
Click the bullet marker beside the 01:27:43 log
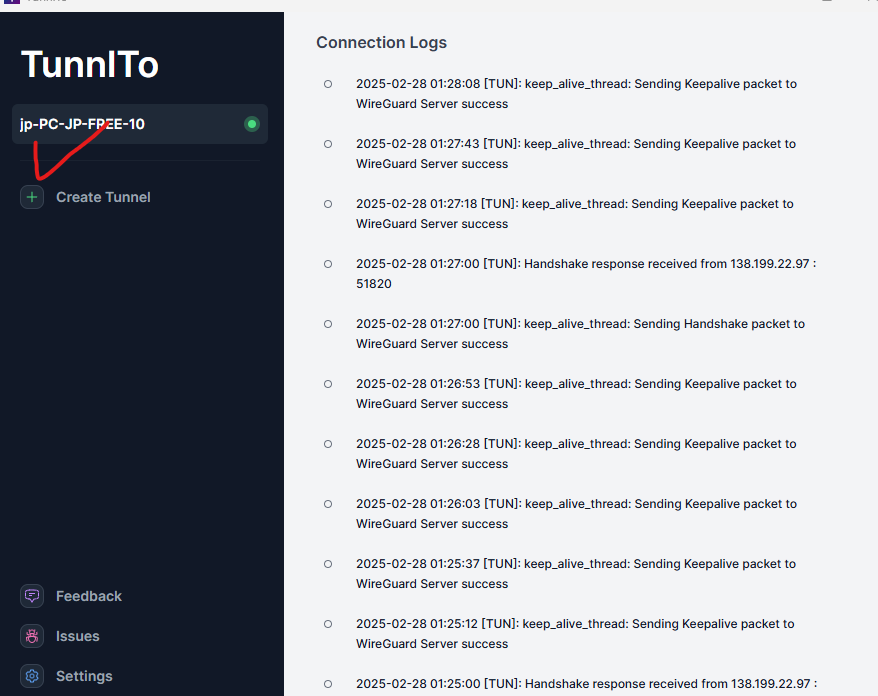(328, 144)
